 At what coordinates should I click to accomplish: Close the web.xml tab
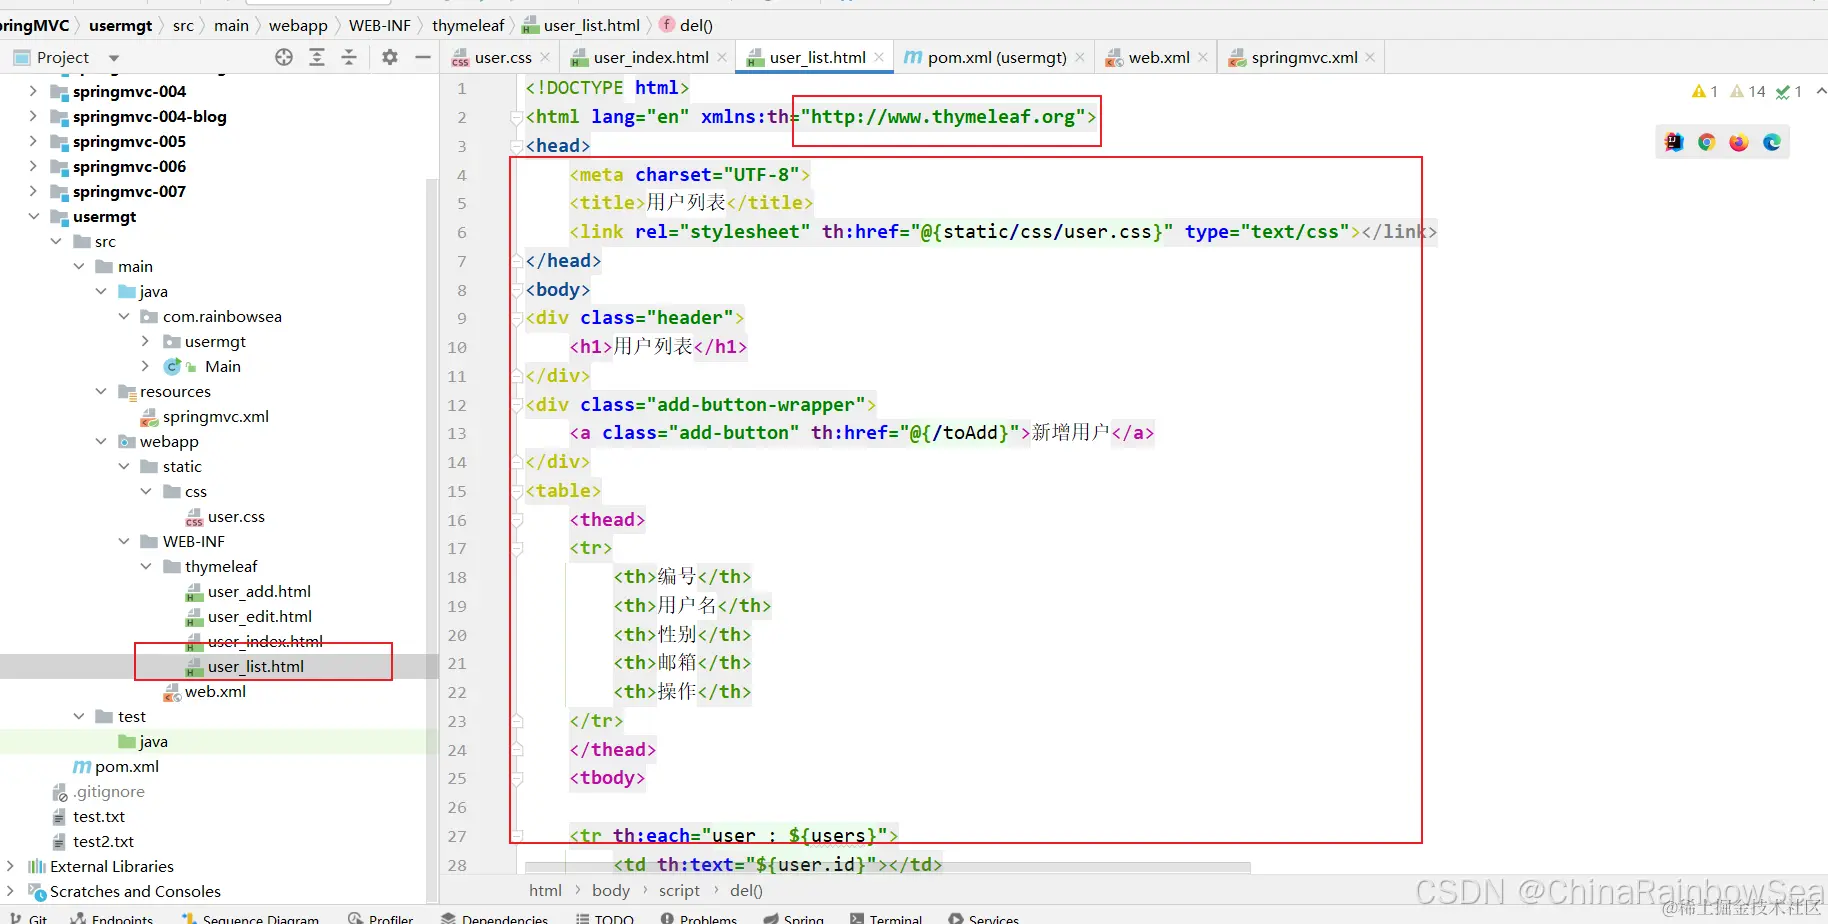pos(1203,58)
